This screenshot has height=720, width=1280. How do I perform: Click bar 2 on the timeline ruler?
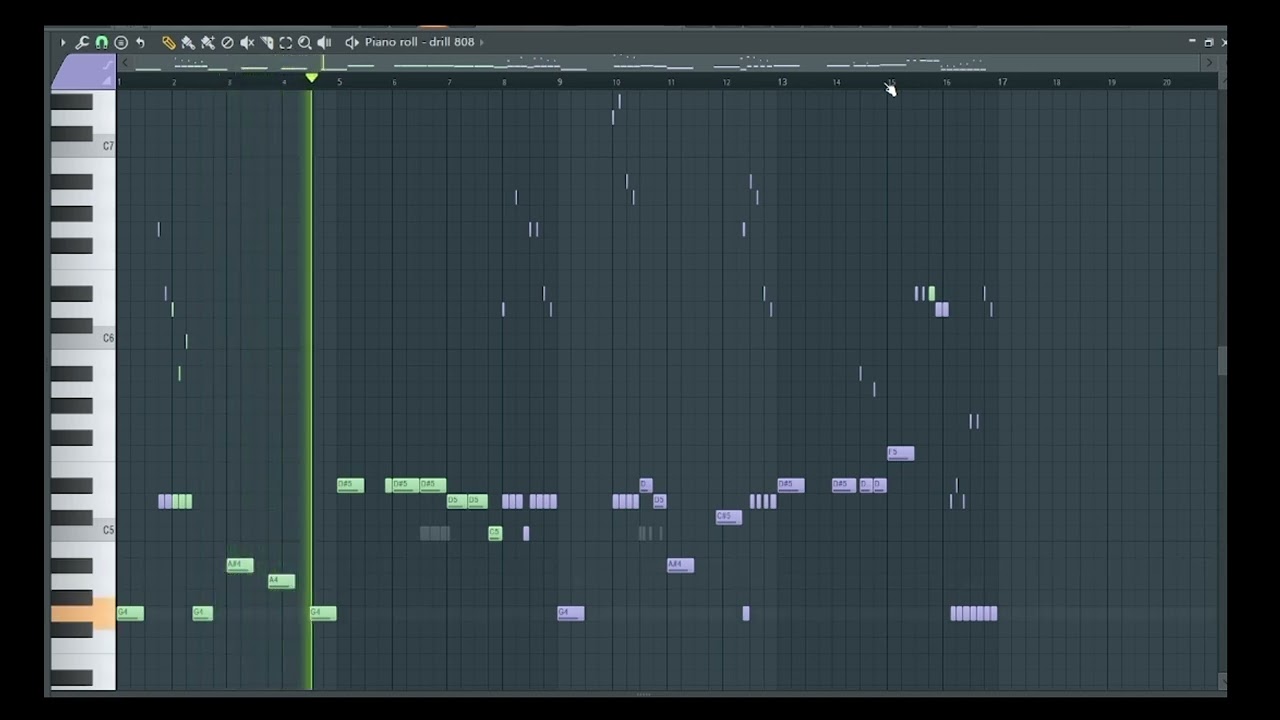174,82
